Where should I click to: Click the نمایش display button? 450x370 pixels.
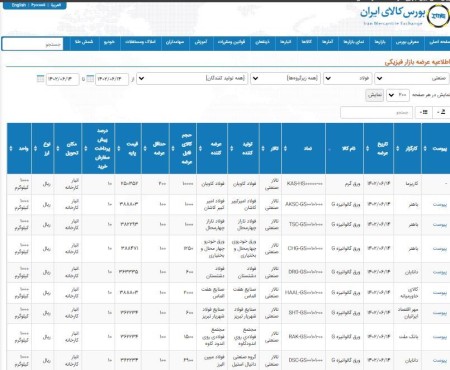tap(374, 95)
